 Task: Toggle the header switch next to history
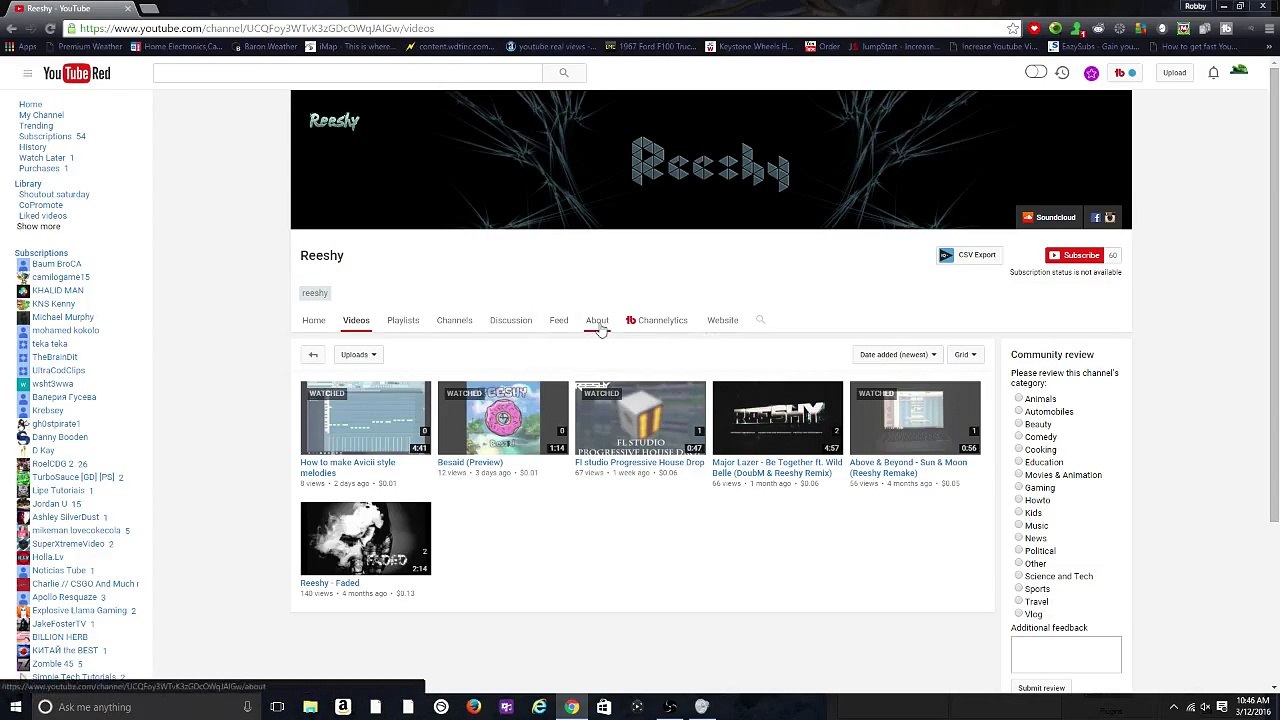coord(1035,72)
